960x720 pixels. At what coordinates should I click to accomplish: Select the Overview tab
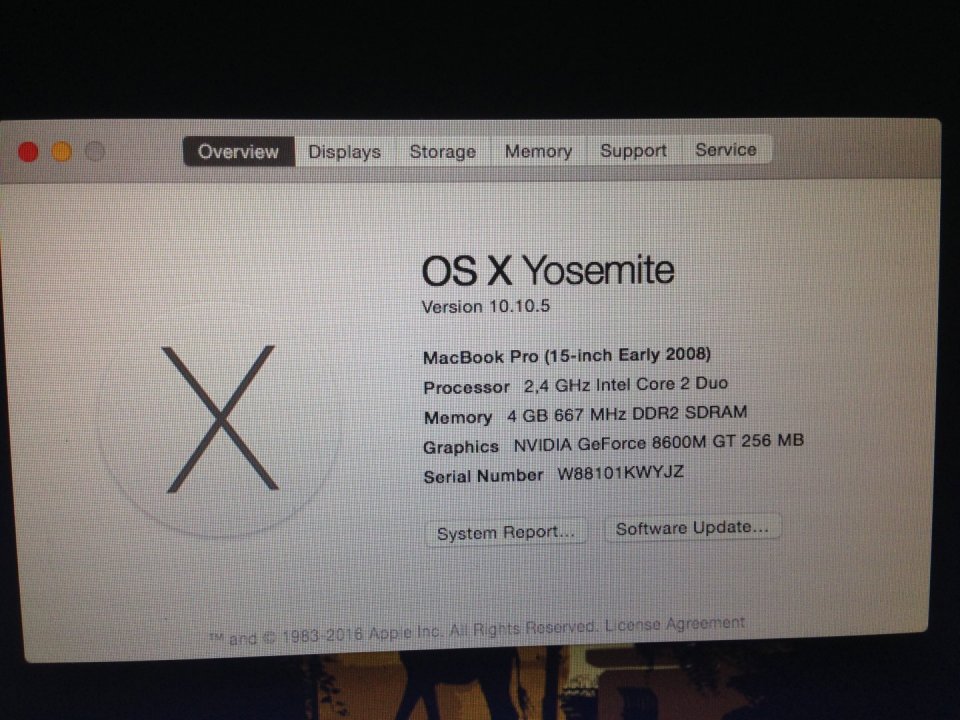[x=238, y=151]
